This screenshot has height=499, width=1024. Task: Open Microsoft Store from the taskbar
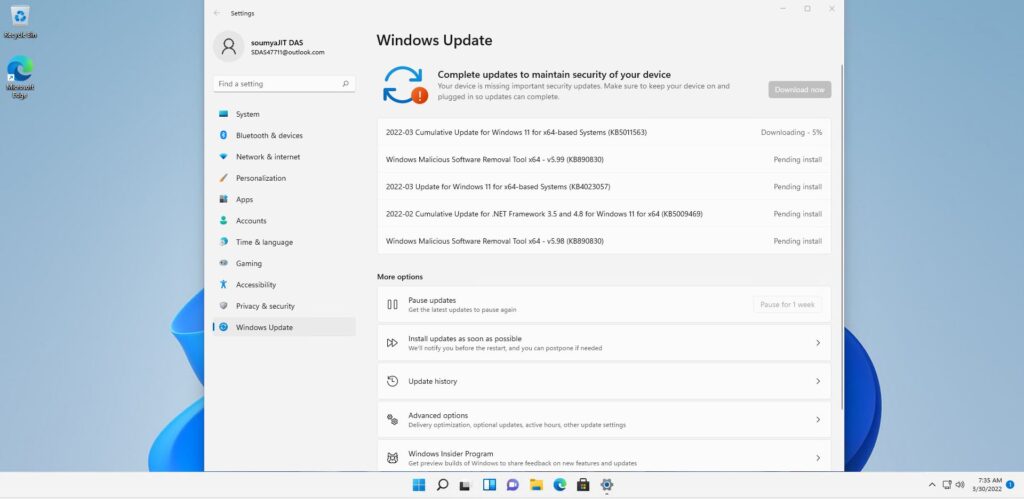point(583,485)
